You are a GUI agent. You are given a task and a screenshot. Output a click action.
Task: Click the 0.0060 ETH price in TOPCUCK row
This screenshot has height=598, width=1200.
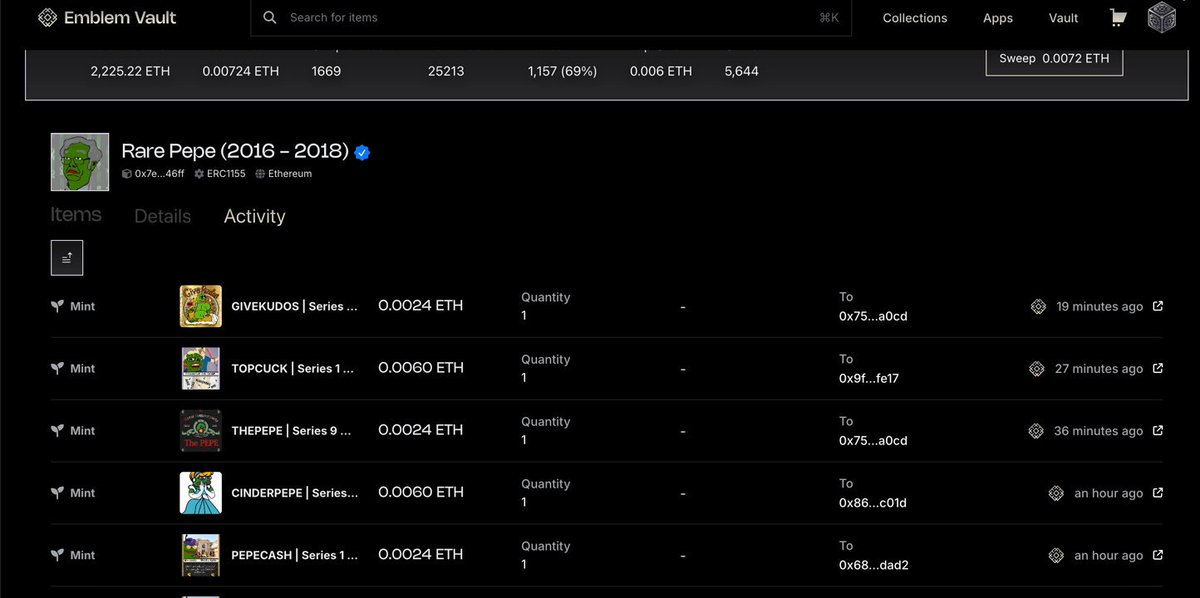point(421,367)
